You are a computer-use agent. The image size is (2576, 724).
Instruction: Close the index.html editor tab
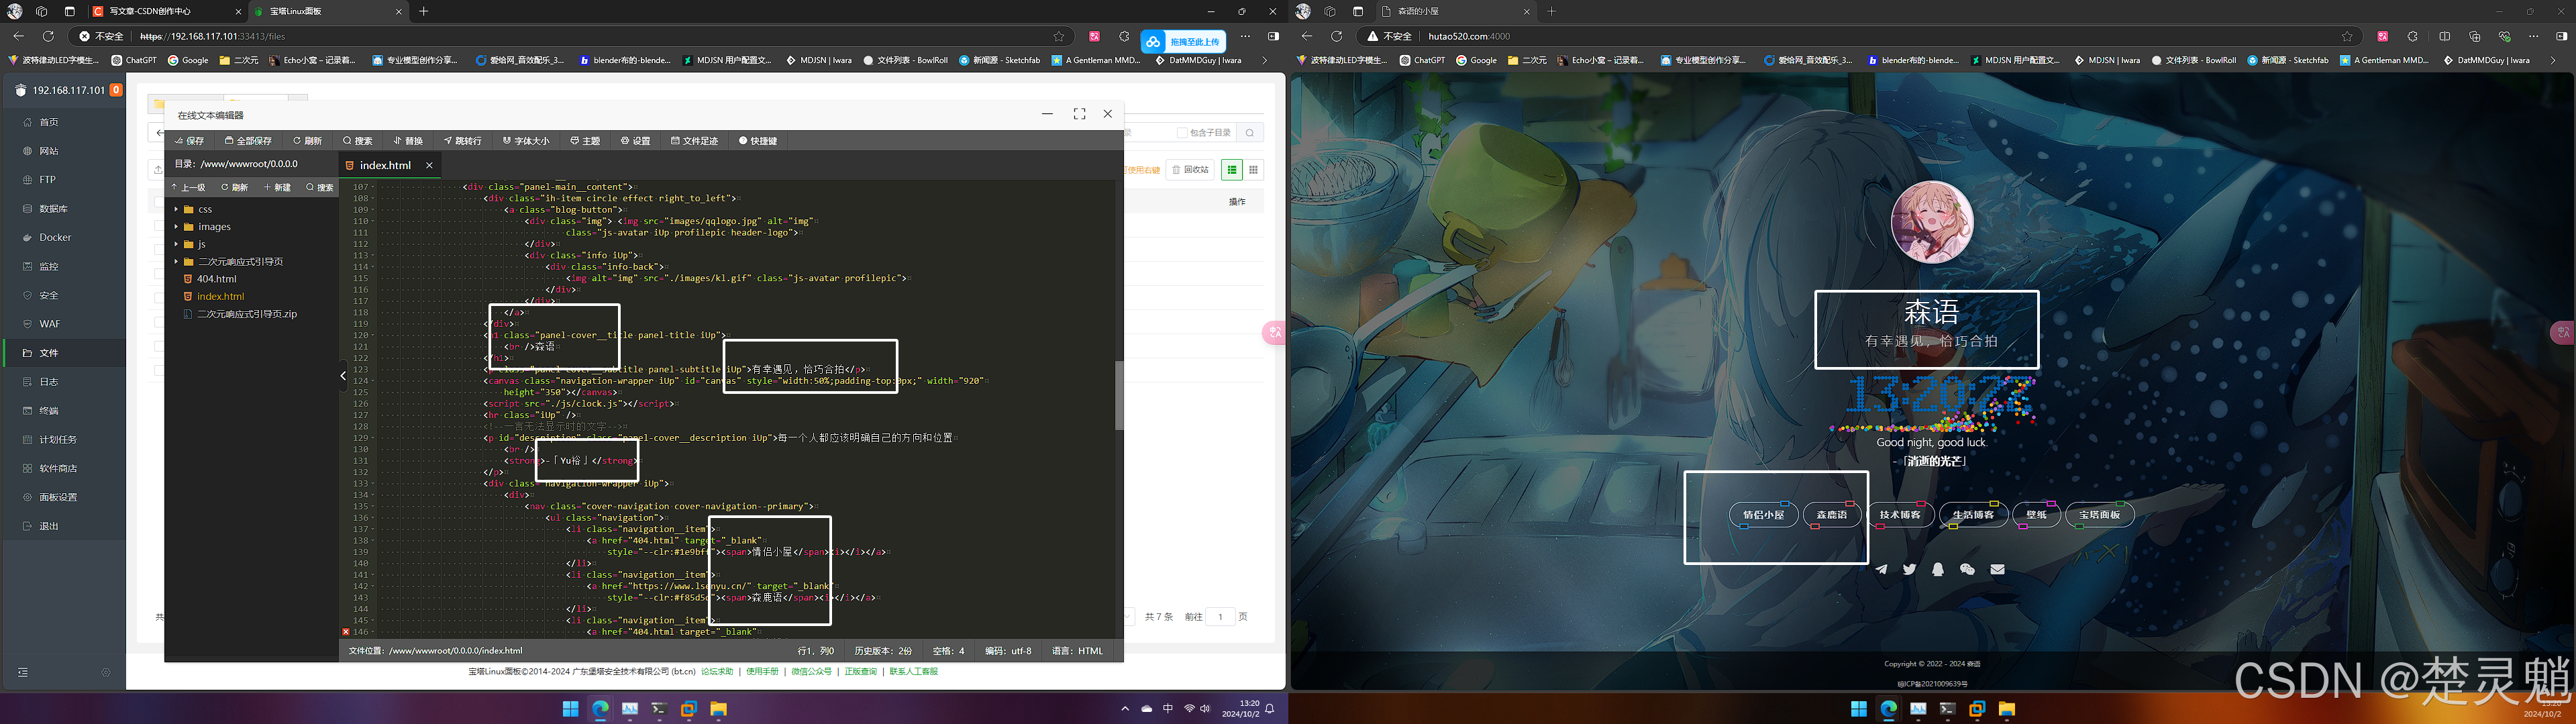click(429, 165)
